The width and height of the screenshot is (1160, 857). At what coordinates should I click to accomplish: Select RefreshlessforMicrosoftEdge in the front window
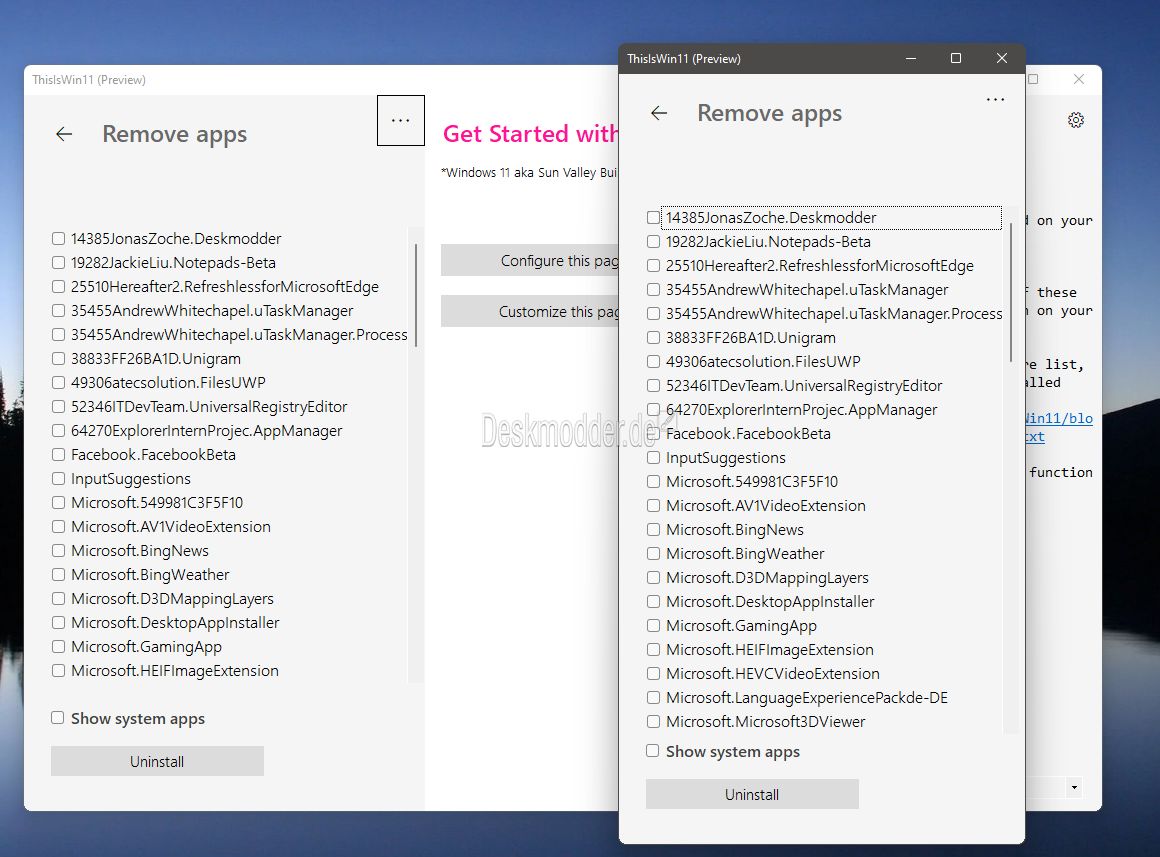click(653, 266)
